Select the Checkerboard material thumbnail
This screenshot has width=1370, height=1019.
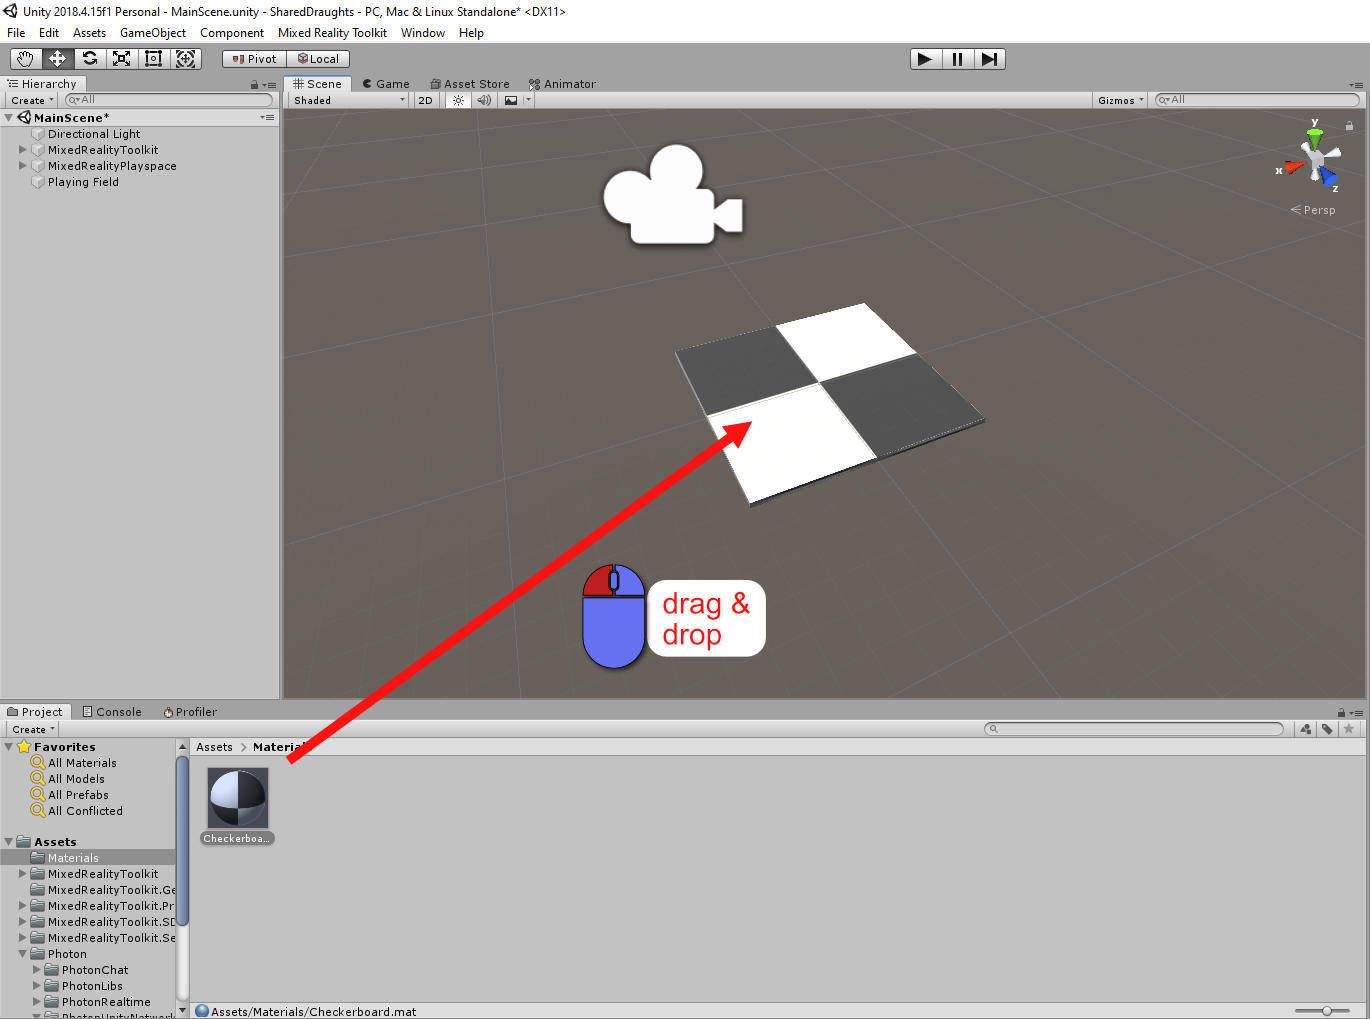click(238, 798)
